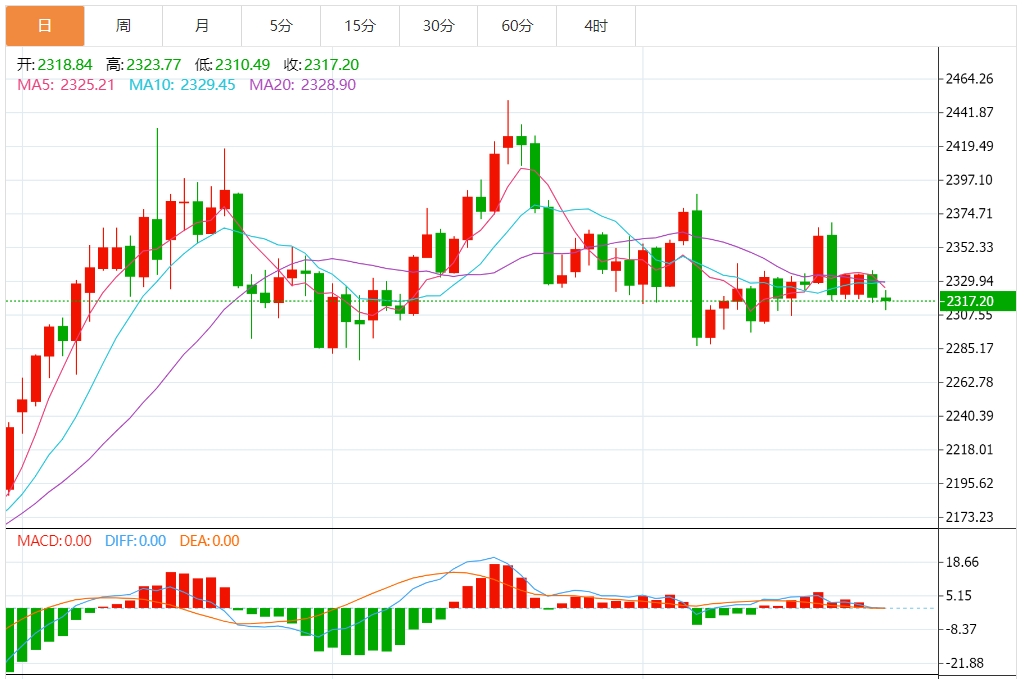Click the low price 2310.49 value
Screen dimensions: 1024x679
pyautogui.click(x=242, y=65)
